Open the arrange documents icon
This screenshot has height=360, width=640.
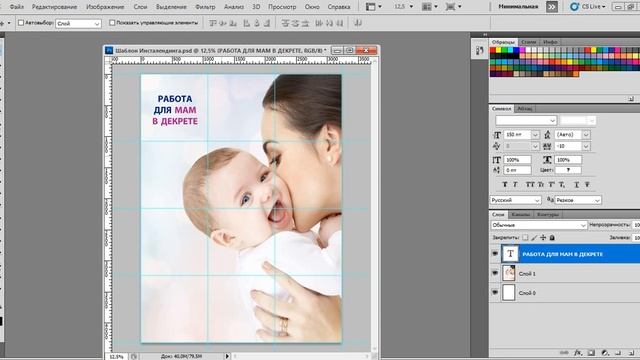click(x=429, y=7)
